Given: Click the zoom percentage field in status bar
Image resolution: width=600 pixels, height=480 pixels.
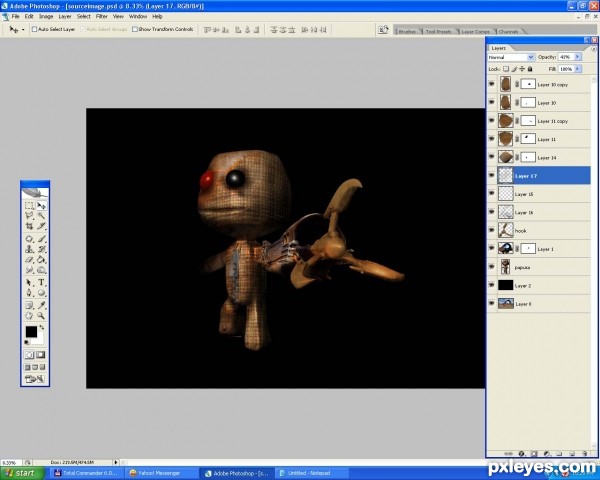Looking at the screenshot, I should pyautogui.click(x=10, y=462).
